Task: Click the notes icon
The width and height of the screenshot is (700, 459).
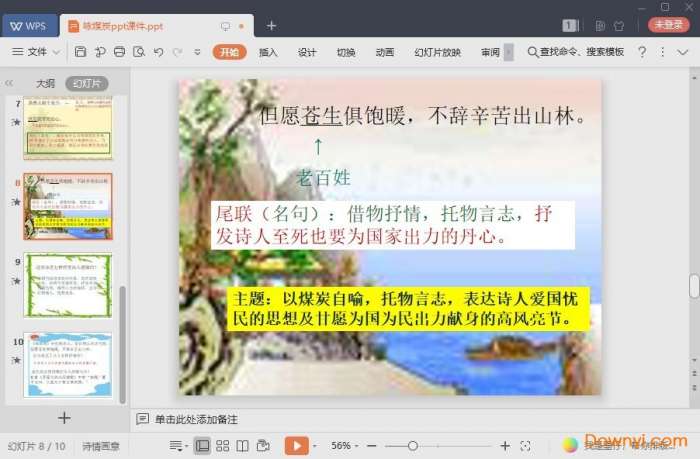Action: pyautogui.click(x=142, y=419)
